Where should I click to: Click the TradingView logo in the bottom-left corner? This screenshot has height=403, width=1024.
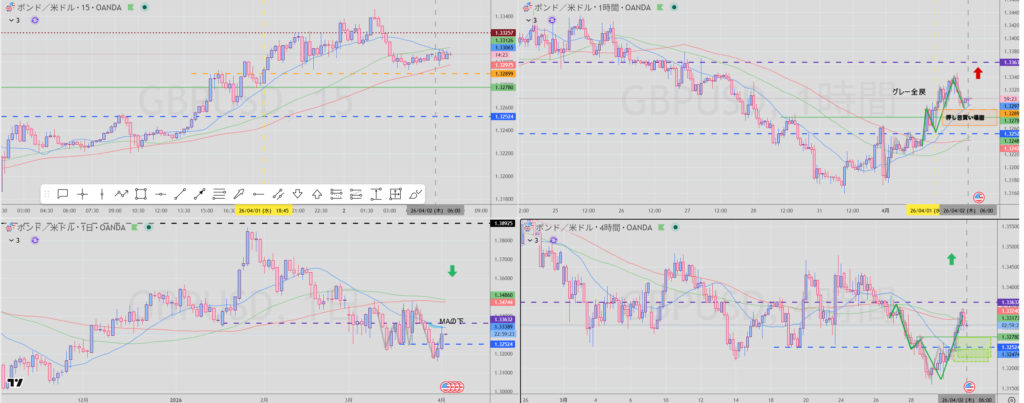15,382
